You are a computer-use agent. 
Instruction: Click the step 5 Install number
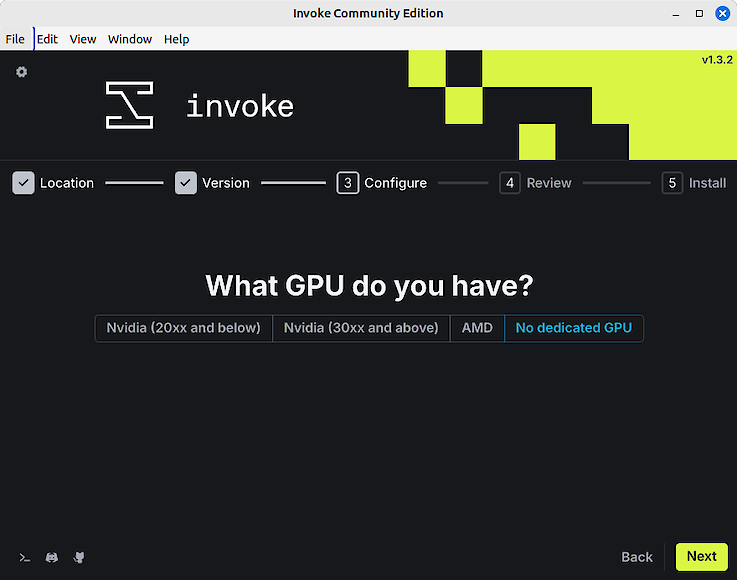coord(672,183)
